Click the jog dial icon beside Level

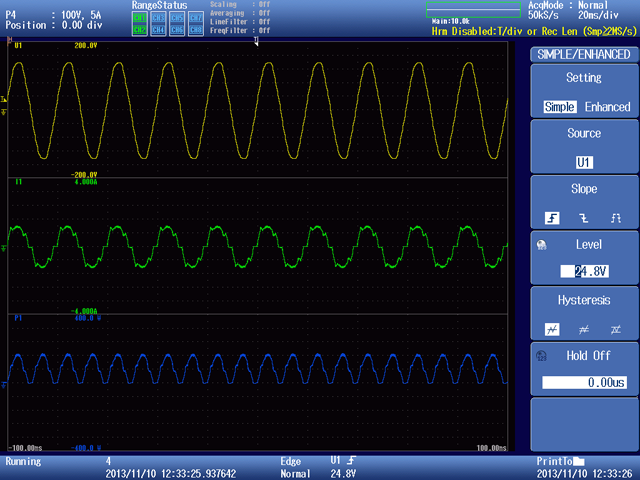click(542, 245)
